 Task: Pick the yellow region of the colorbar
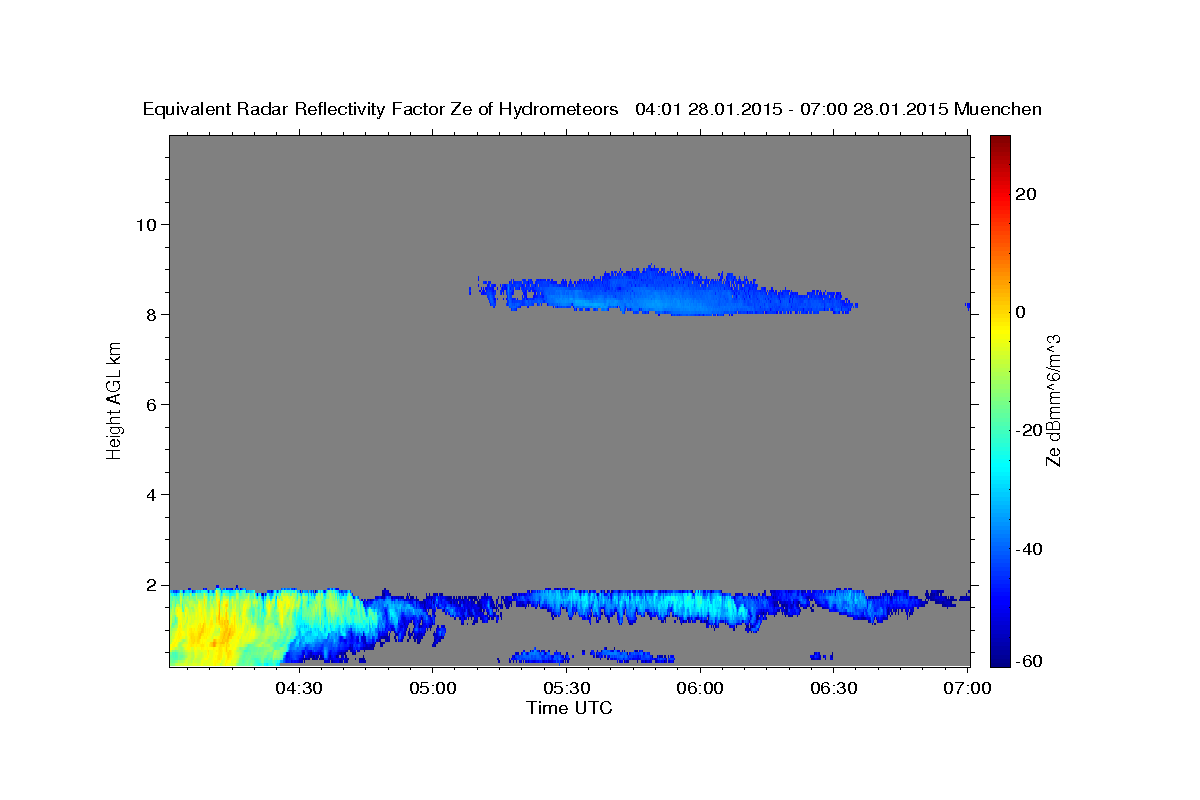tap(998, 330)
